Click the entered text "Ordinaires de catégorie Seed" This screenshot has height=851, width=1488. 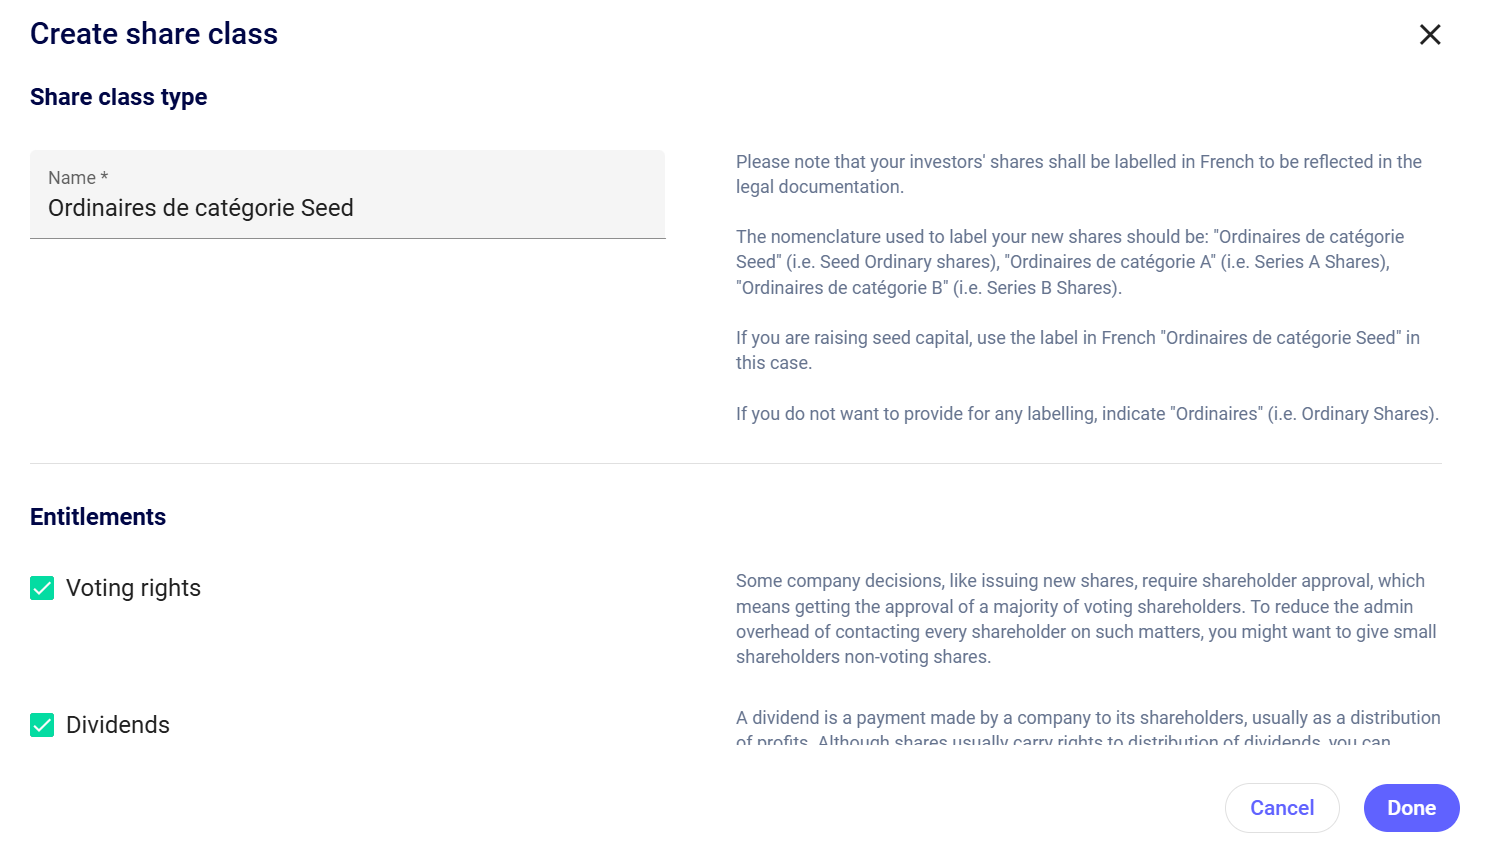tap(201, 208)
